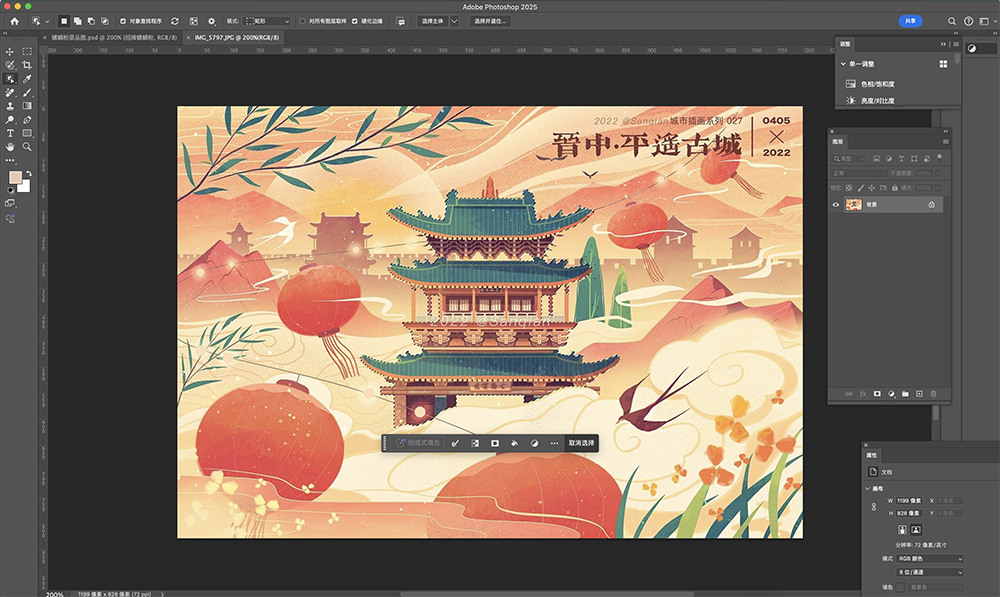This screenshot has height=597, width=1000.
Task: Click the Home icon in options bar
Action: point(14,20)
